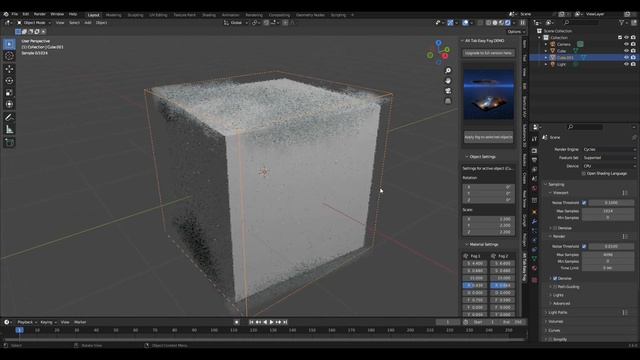640x360 pixels.
Task: Open the Render Engine dropdown
Action: [609, 149]
